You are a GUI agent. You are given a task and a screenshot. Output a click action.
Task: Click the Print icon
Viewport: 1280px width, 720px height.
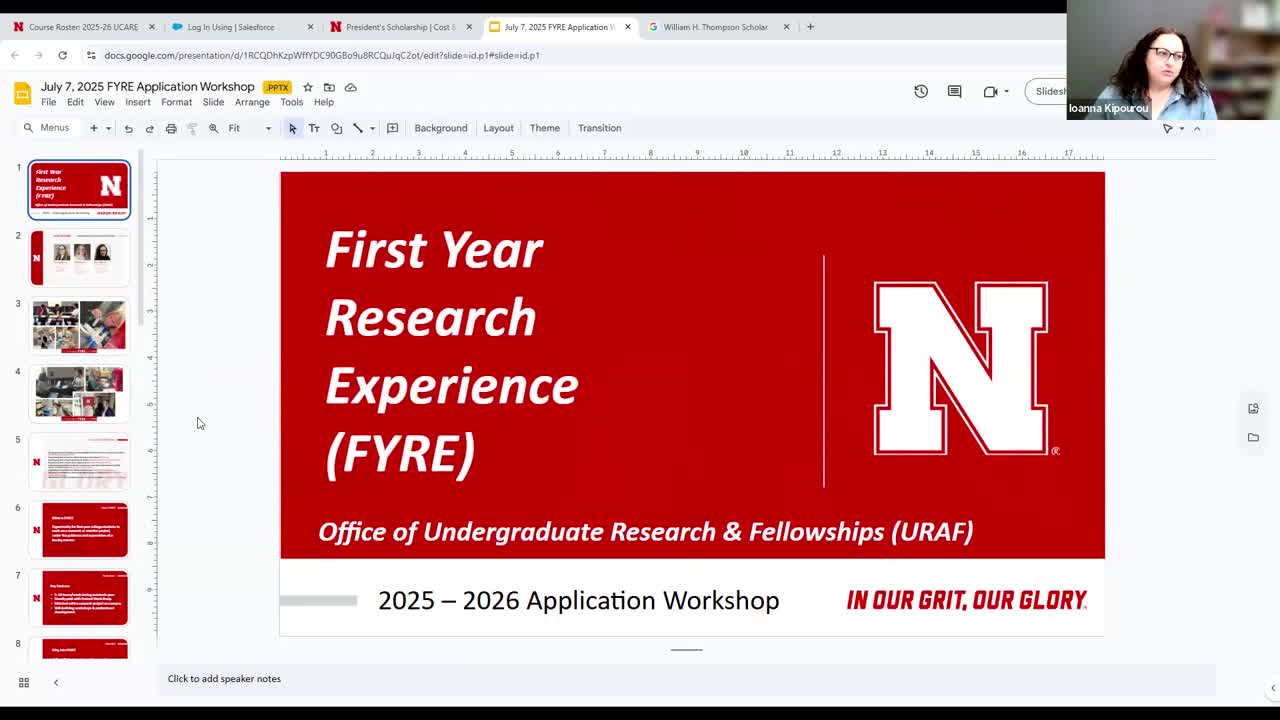[x=171, y=128]
